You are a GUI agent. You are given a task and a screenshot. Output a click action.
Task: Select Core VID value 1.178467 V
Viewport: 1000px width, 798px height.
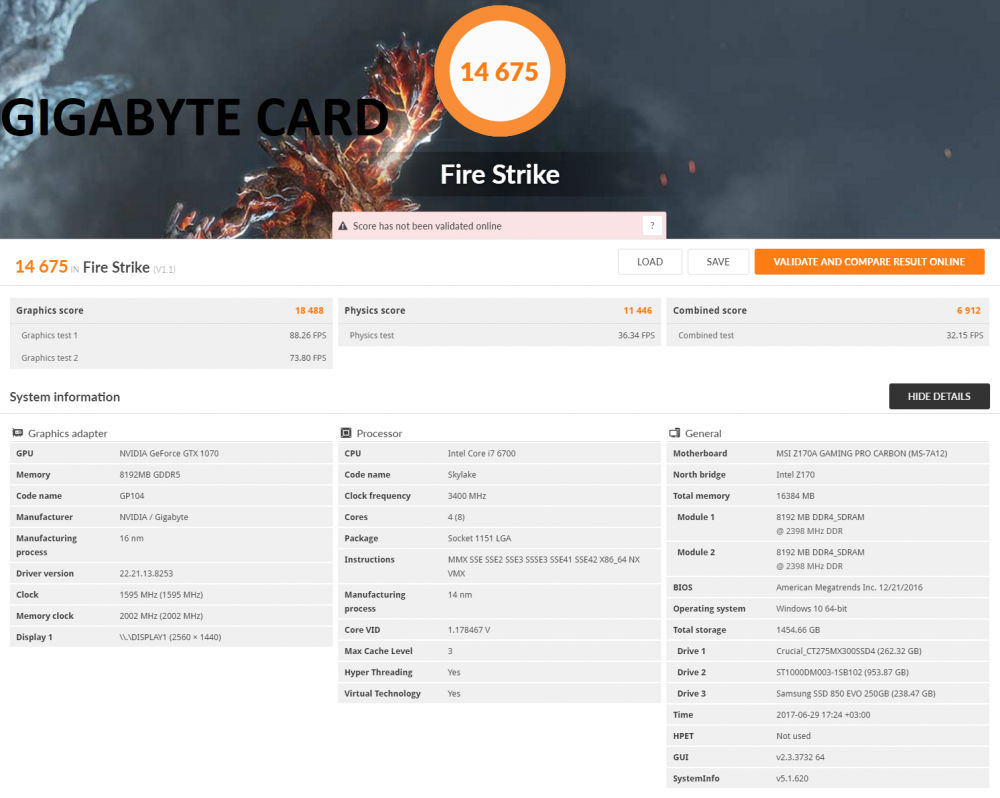tap(469, 630)
